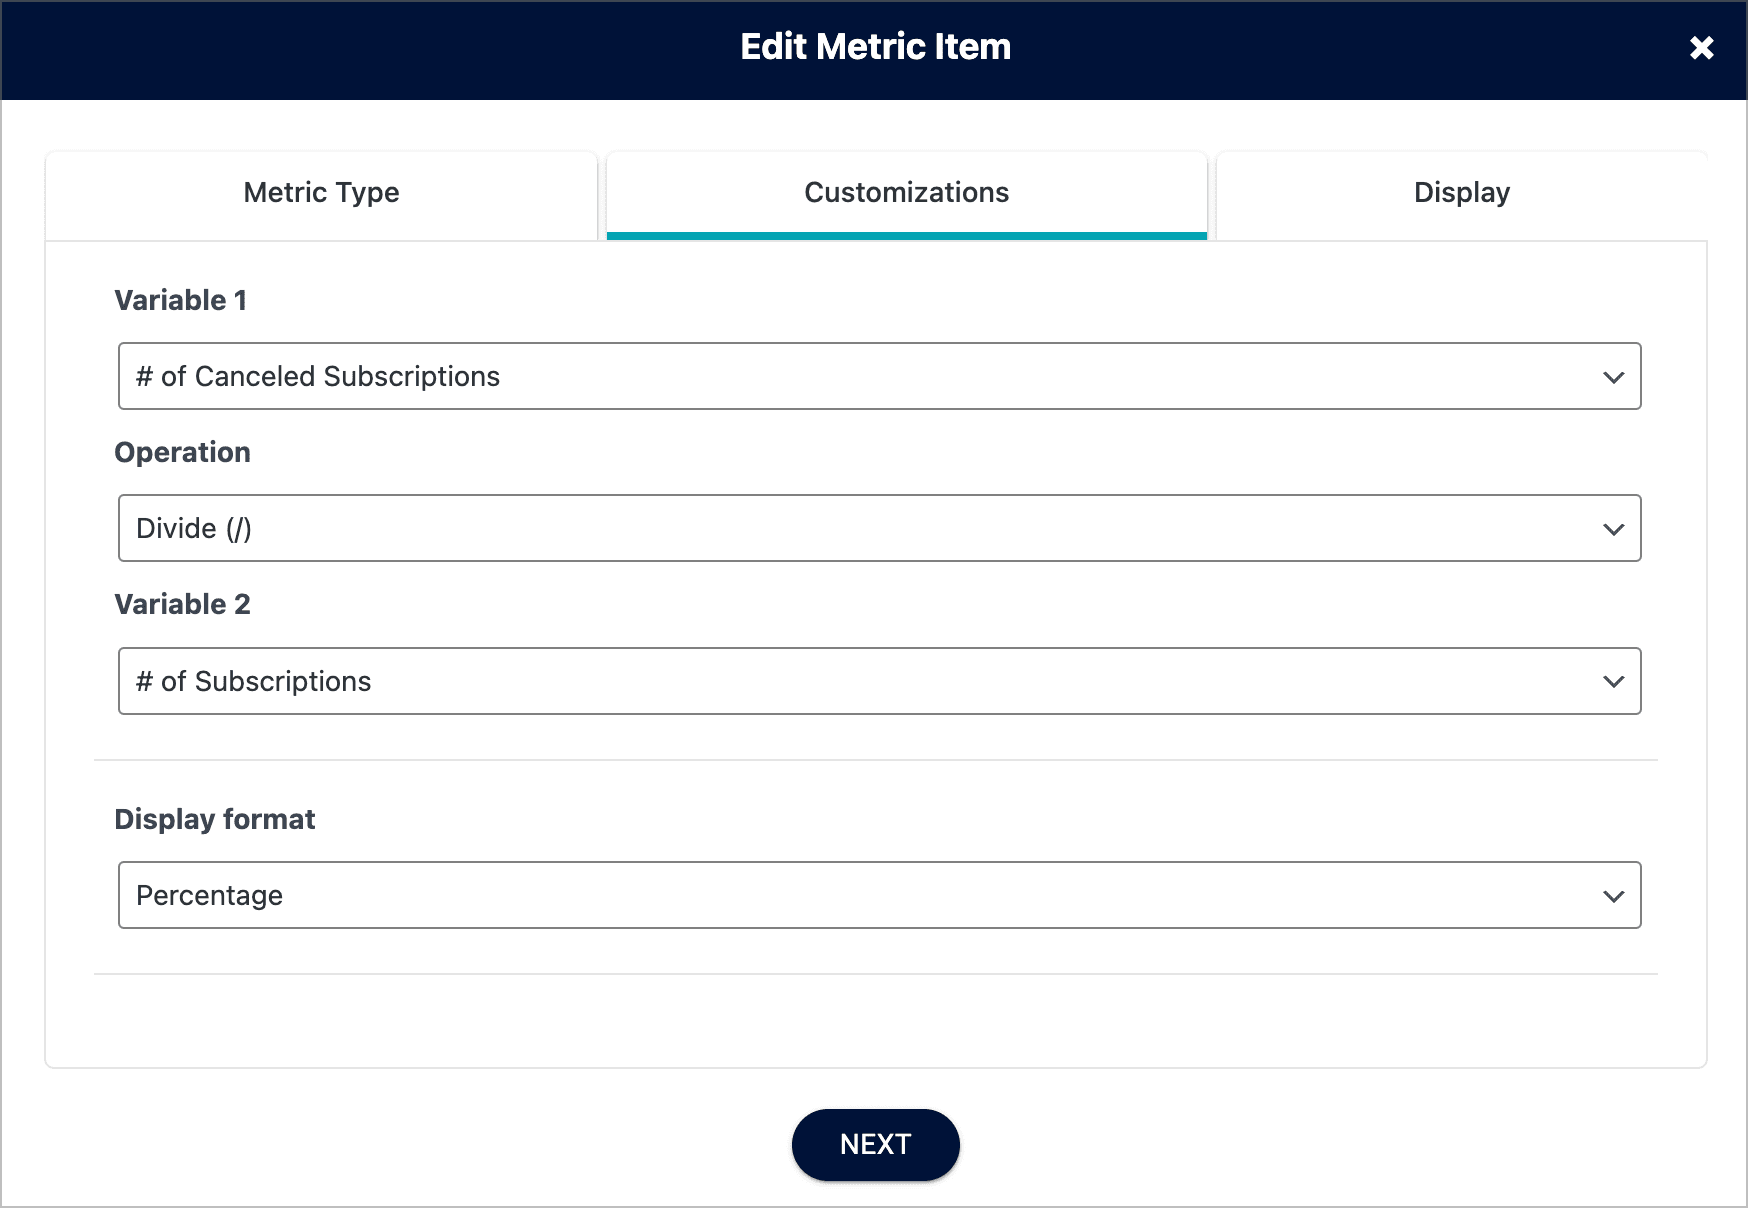Click the teal underline beneath Customizations

[x=905, y=236]
